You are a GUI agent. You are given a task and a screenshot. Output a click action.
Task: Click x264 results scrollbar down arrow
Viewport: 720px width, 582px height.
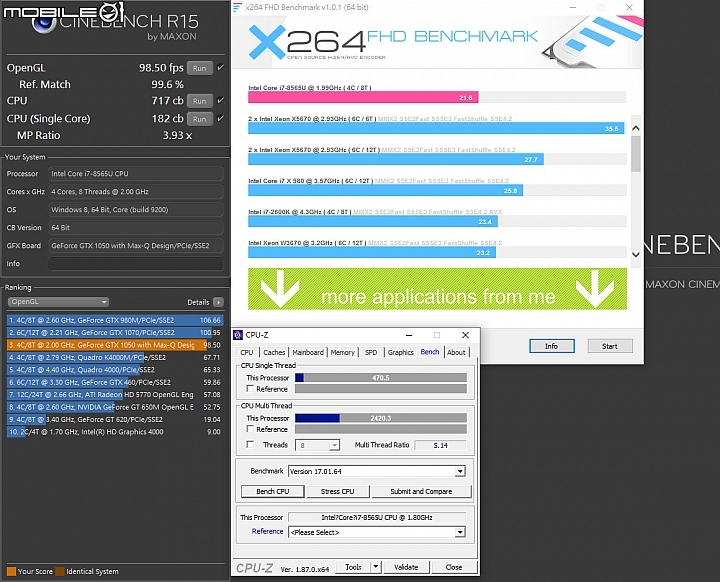coord(636,254)
